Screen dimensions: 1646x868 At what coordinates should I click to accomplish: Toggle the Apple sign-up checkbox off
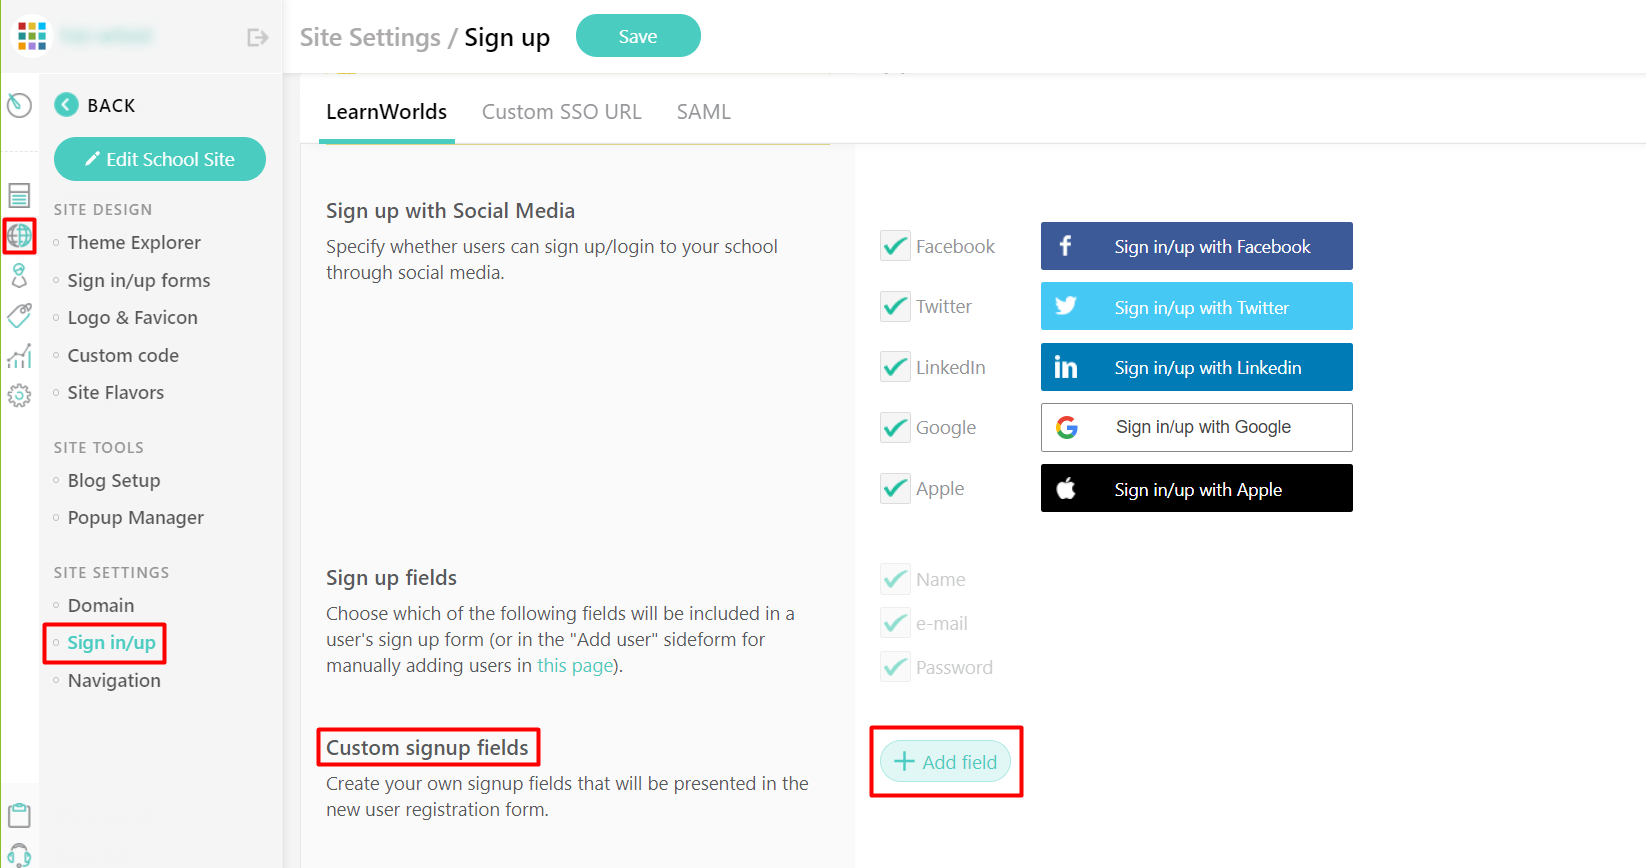tap(895, 488)
